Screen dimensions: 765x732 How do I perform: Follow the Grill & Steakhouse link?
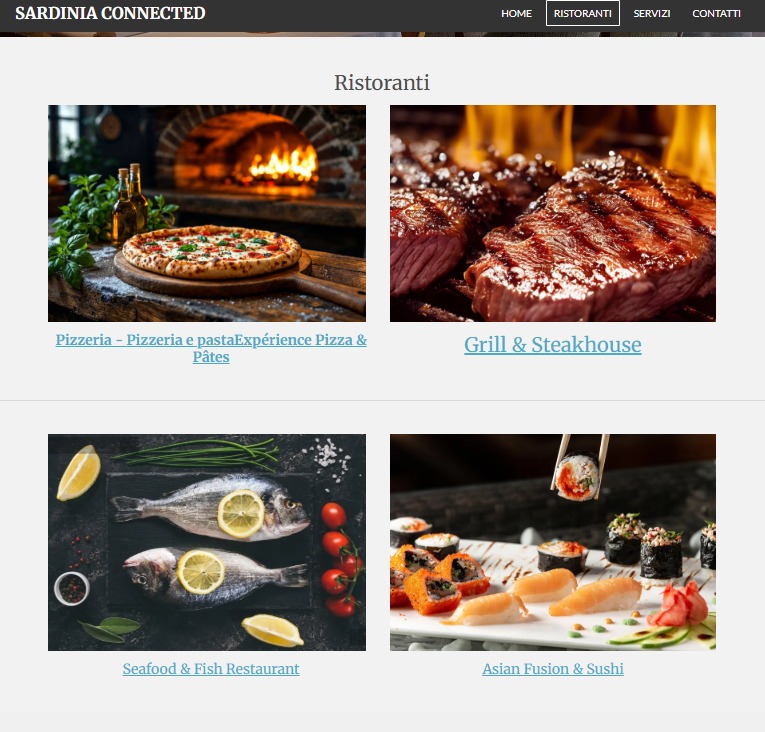[552, 345]
